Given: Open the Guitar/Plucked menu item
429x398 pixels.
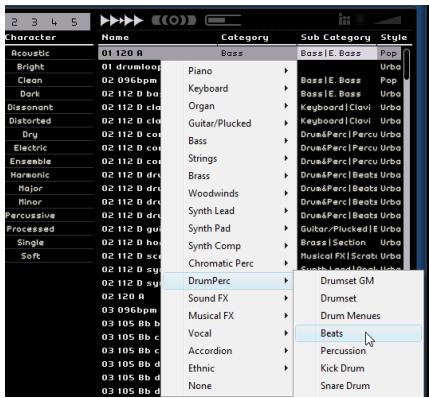Looking at the screenshot, I should coord(228,123).
